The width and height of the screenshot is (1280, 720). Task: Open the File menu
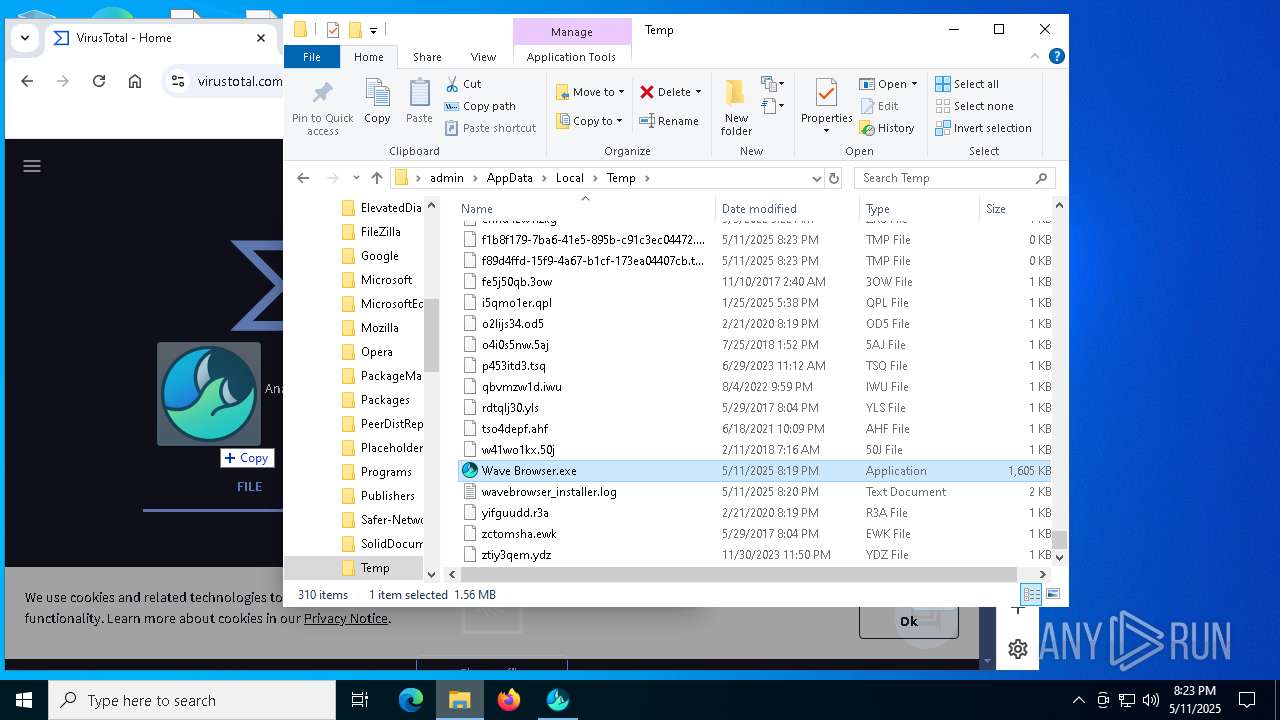[312, 57]
